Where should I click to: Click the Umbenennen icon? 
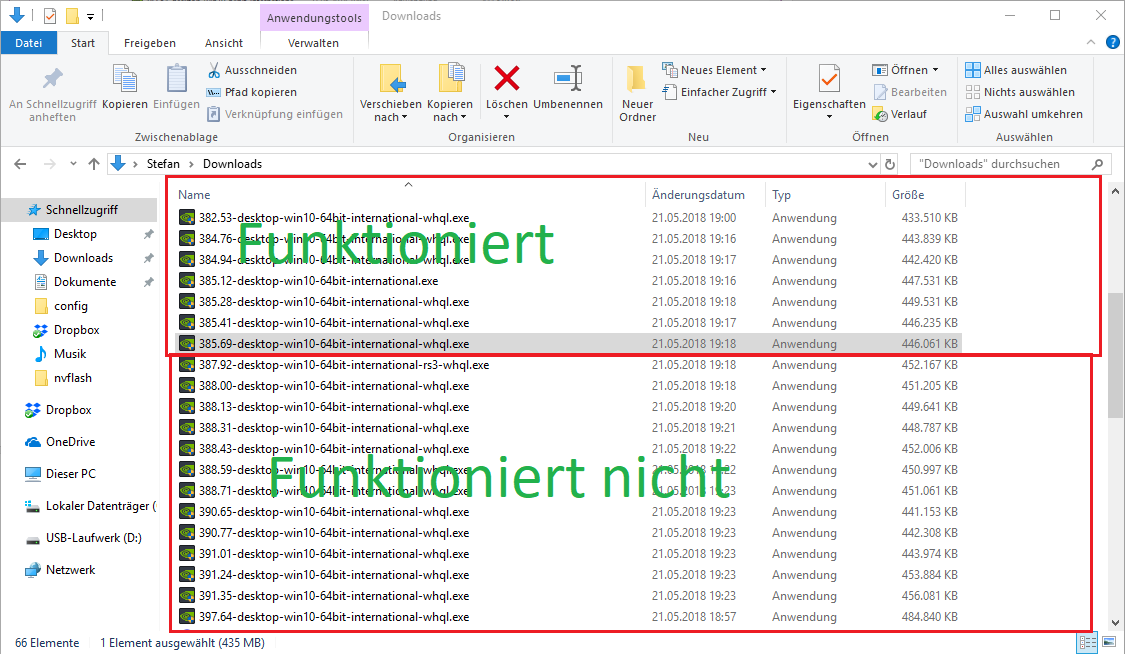568,78
